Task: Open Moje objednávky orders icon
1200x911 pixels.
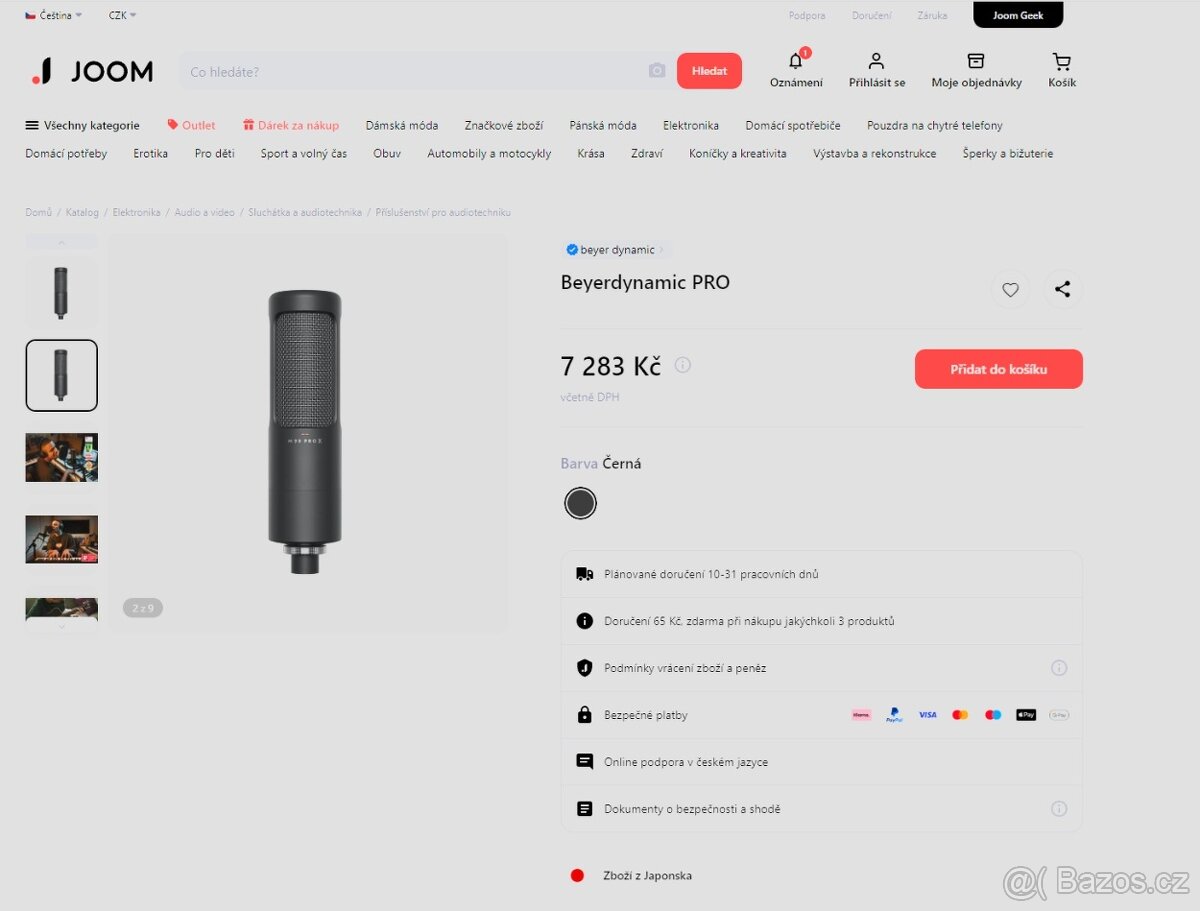Action: (x=975, y=61)
